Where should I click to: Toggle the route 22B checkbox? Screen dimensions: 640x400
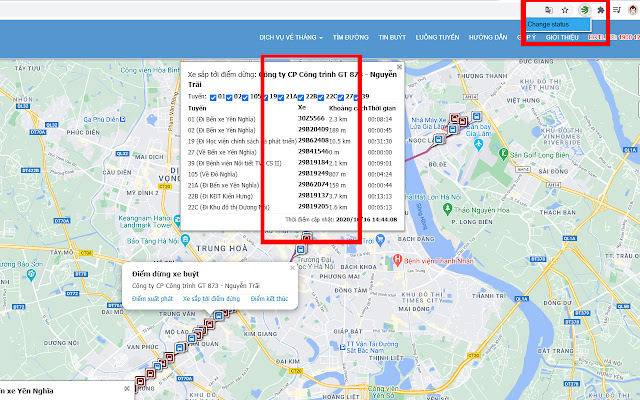pos(301,98)
